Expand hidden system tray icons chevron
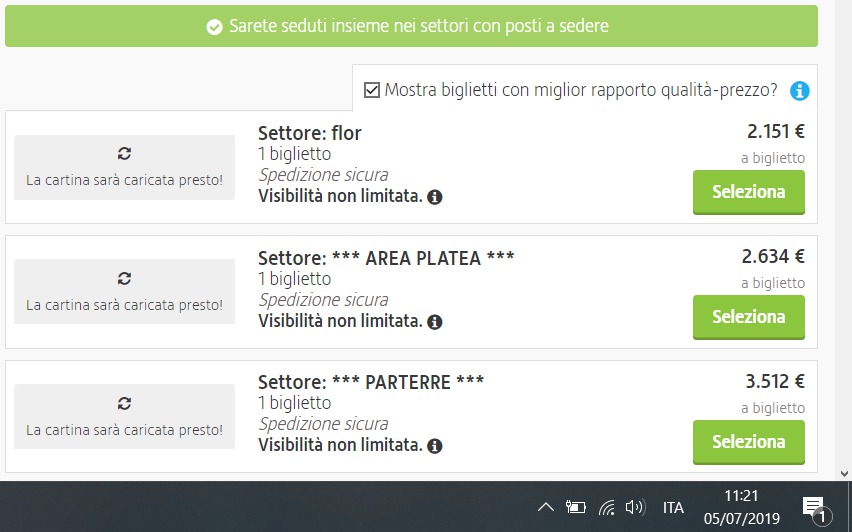 [546, 508]
